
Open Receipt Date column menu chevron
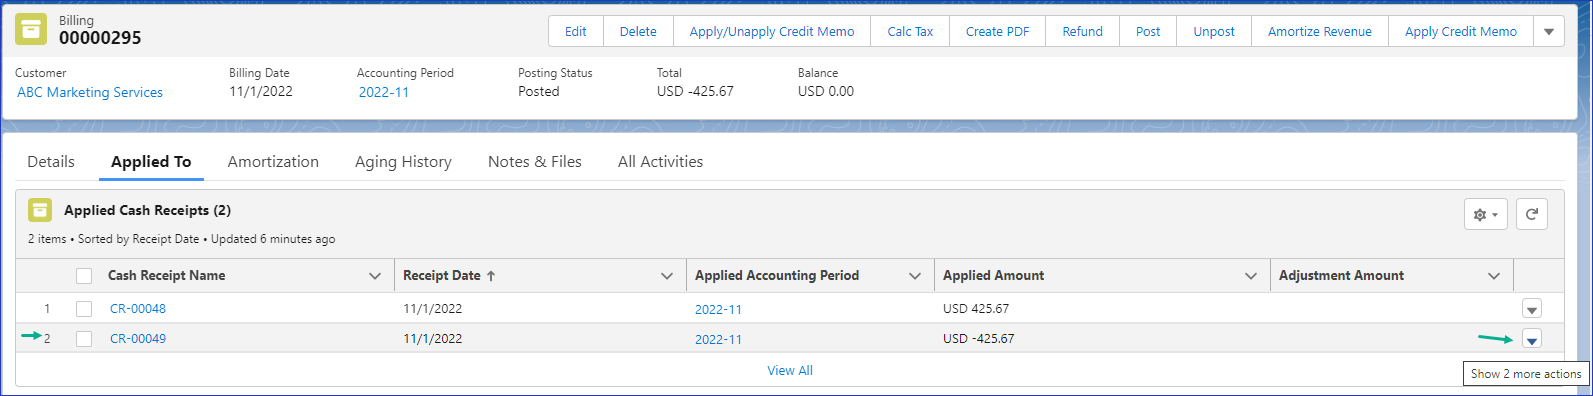pos(667,276)
